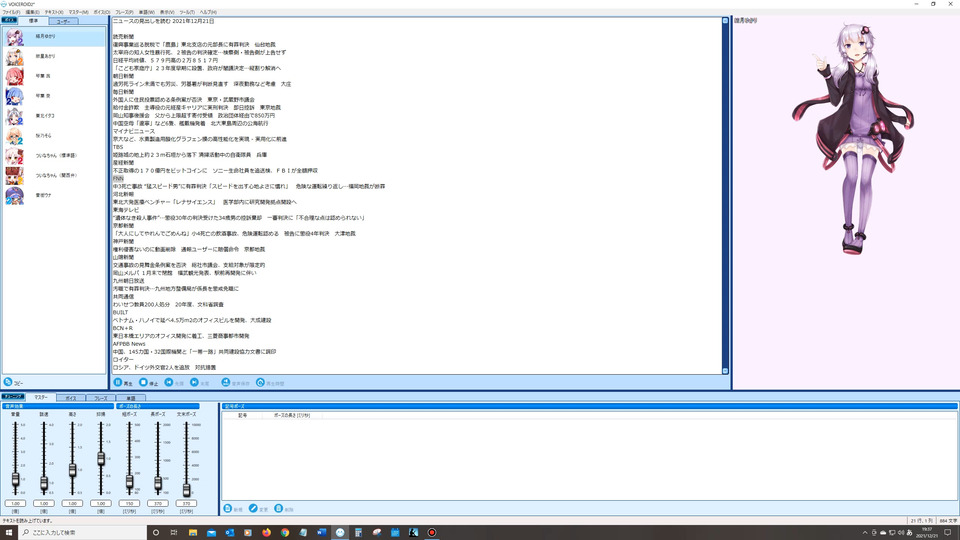Screen dimensions: 960x540
Task: Switch to the 単語 tuning tab
Action: 130,398
